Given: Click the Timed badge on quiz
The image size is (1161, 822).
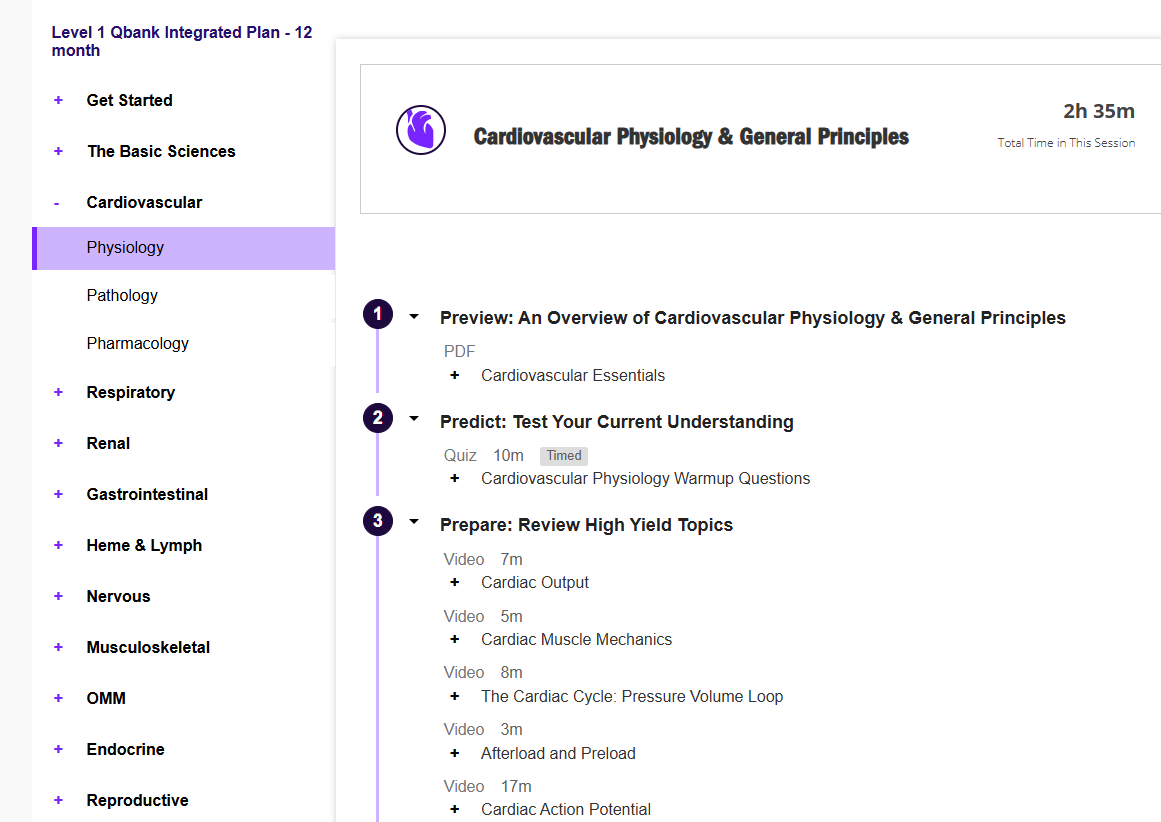Looking at the screenshot, I should (x=563, y=456).
